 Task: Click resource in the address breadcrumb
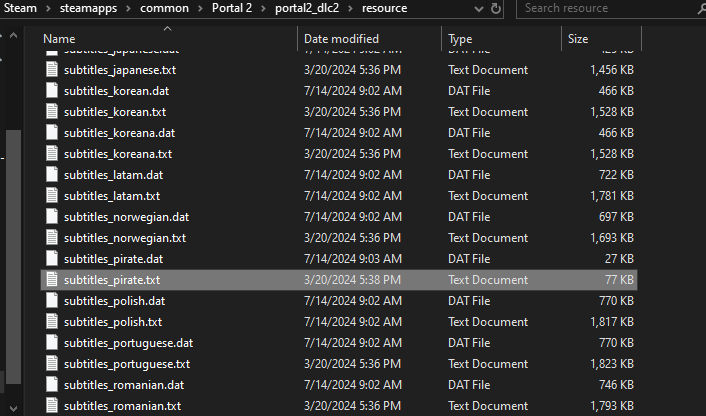pos(385,8)
